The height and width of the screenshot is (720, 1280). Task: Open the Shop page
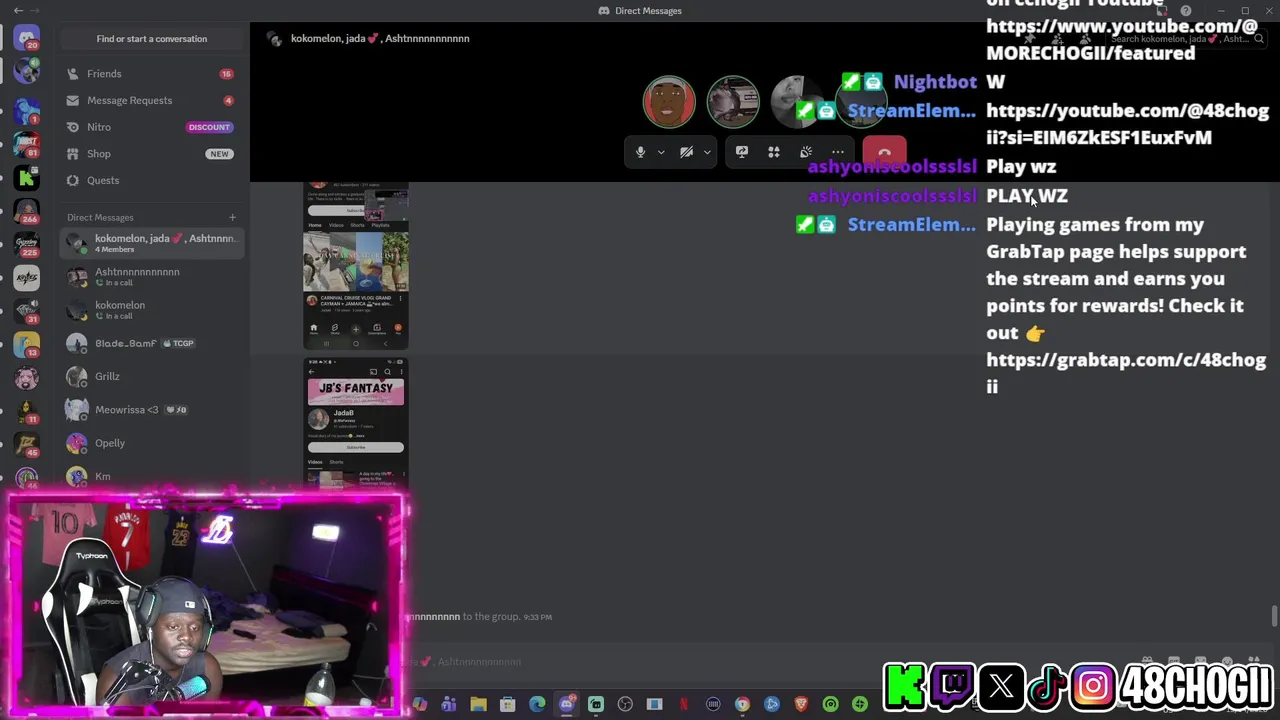(x=152, y=154)
